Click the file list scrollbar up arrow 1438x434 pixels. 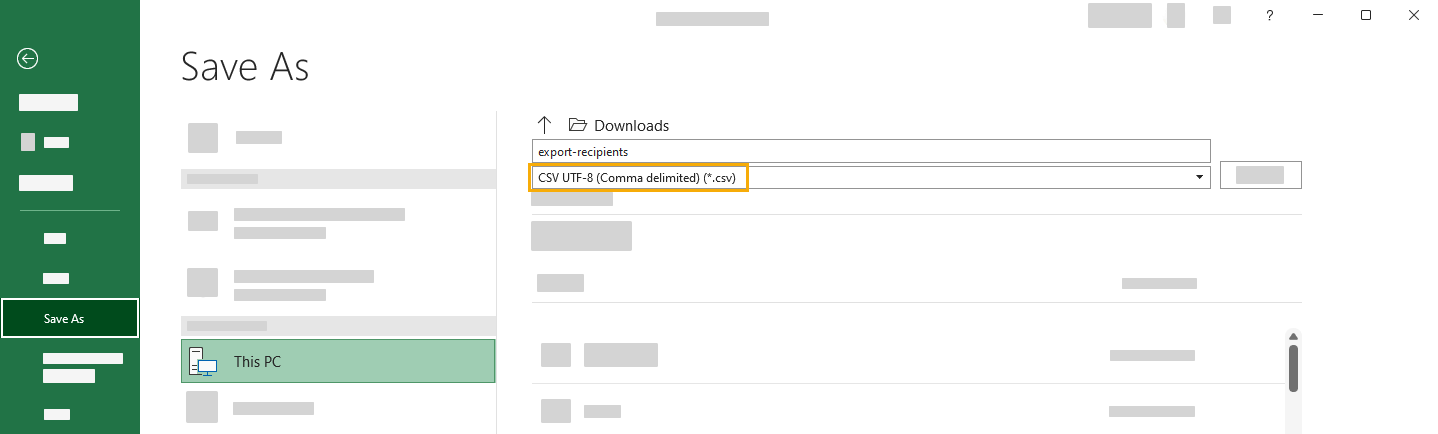(1293, 337)
